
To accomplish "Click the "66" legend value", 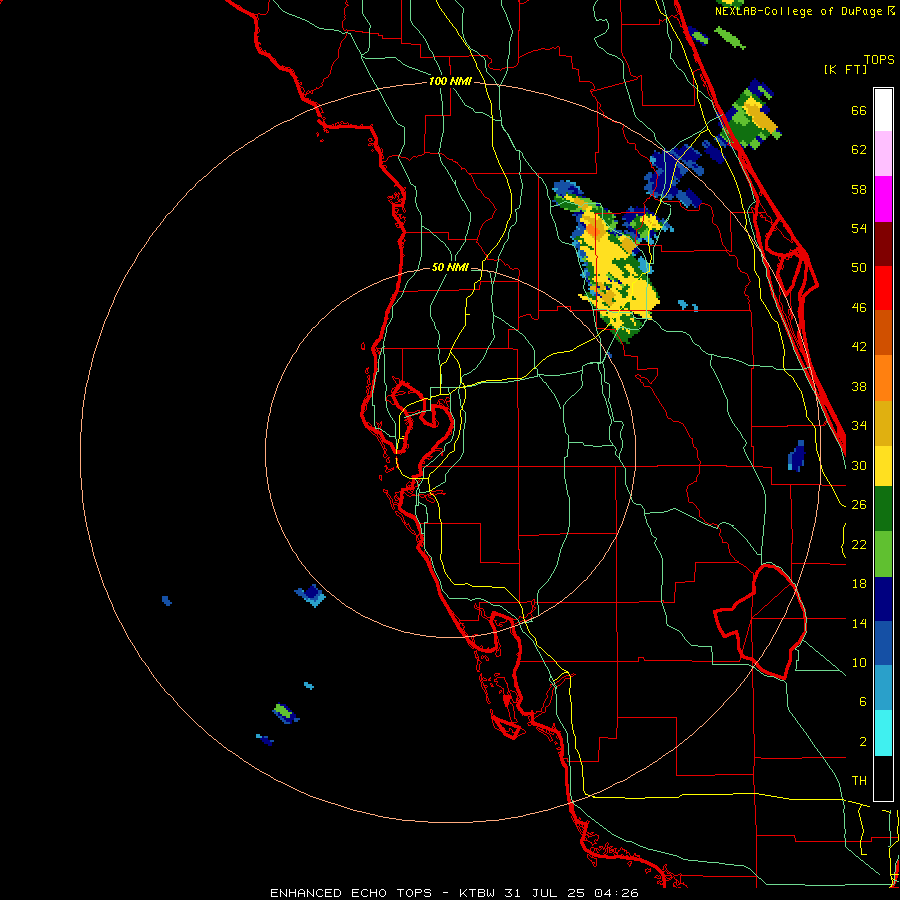I will coord(859,111).
